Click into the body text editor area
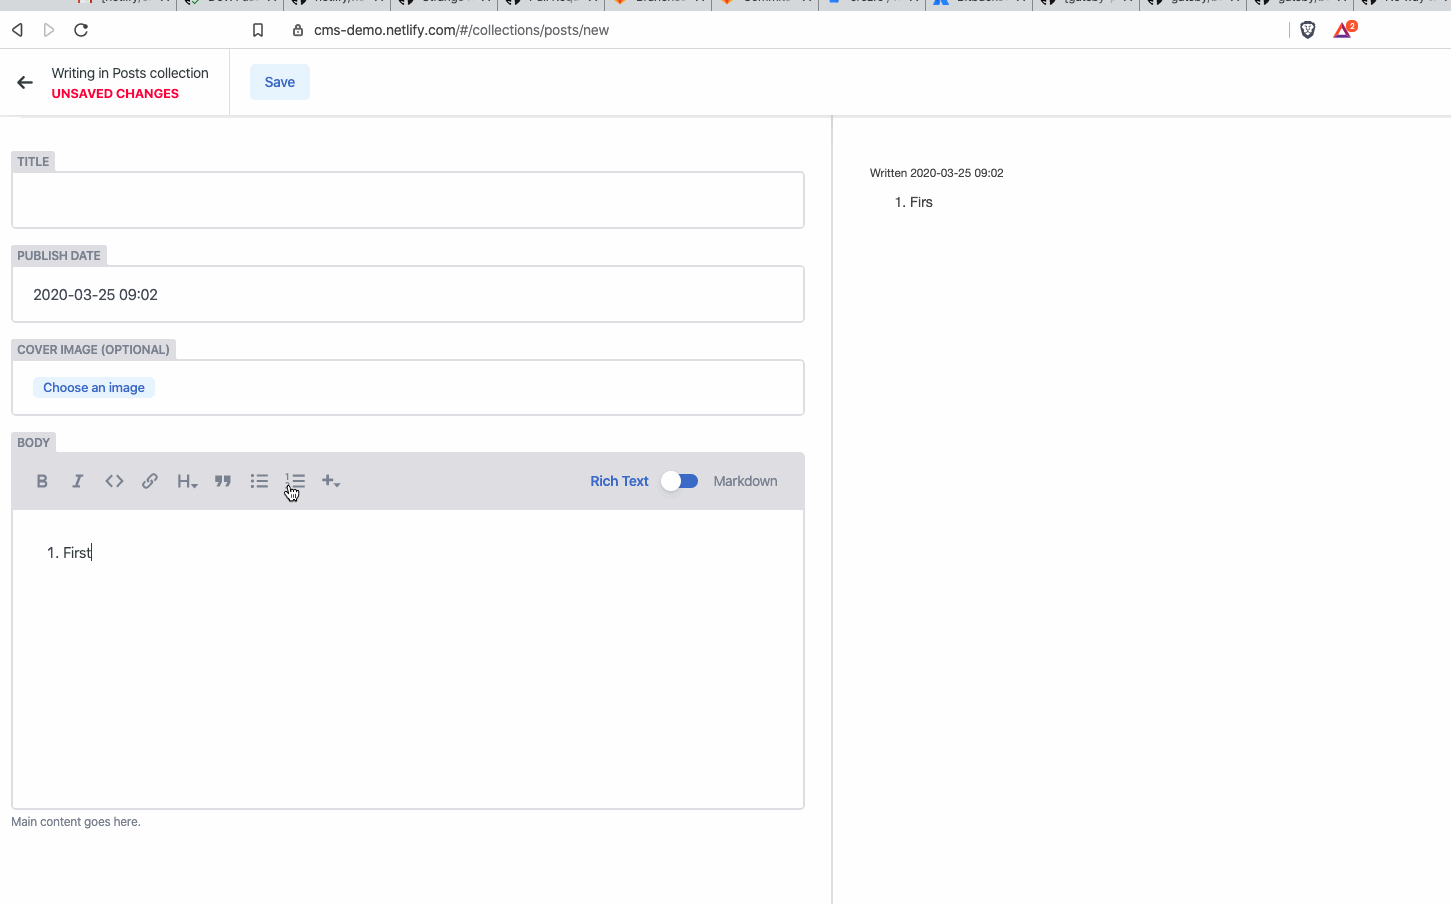Image resolution: width=1451 pixels, height=904 pixels. (x=408, y=659)
